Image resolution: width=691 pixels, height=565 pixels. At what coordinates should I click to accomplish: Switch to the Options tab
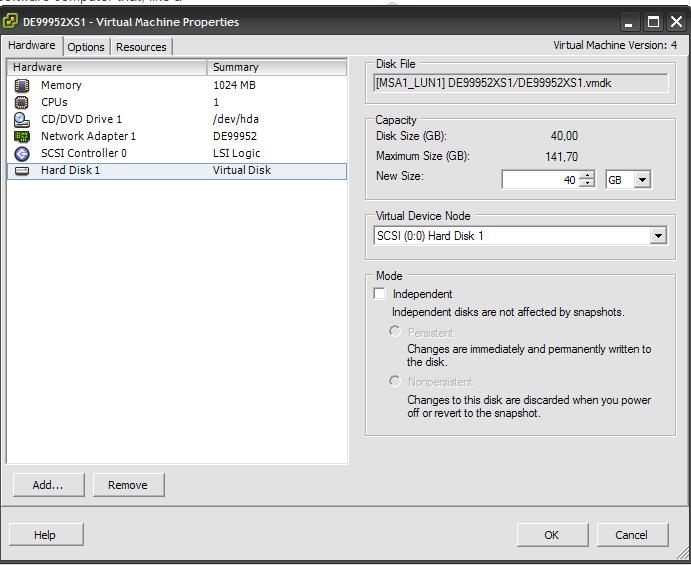86,47
